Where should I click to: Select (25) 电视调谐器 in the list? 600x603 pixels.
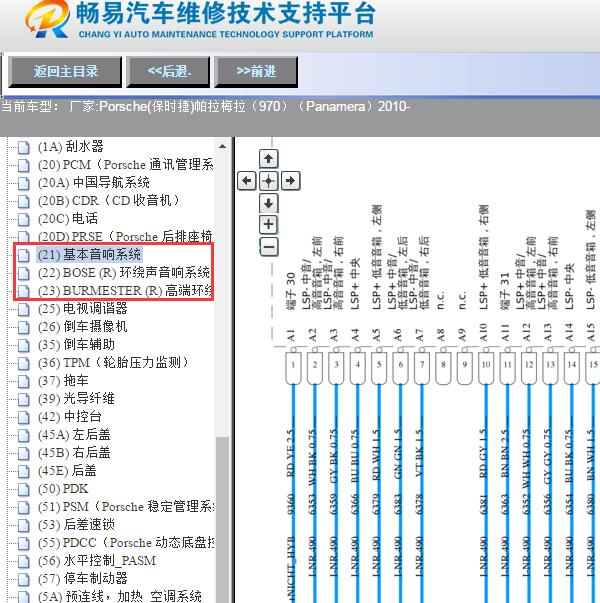point(83,308)
